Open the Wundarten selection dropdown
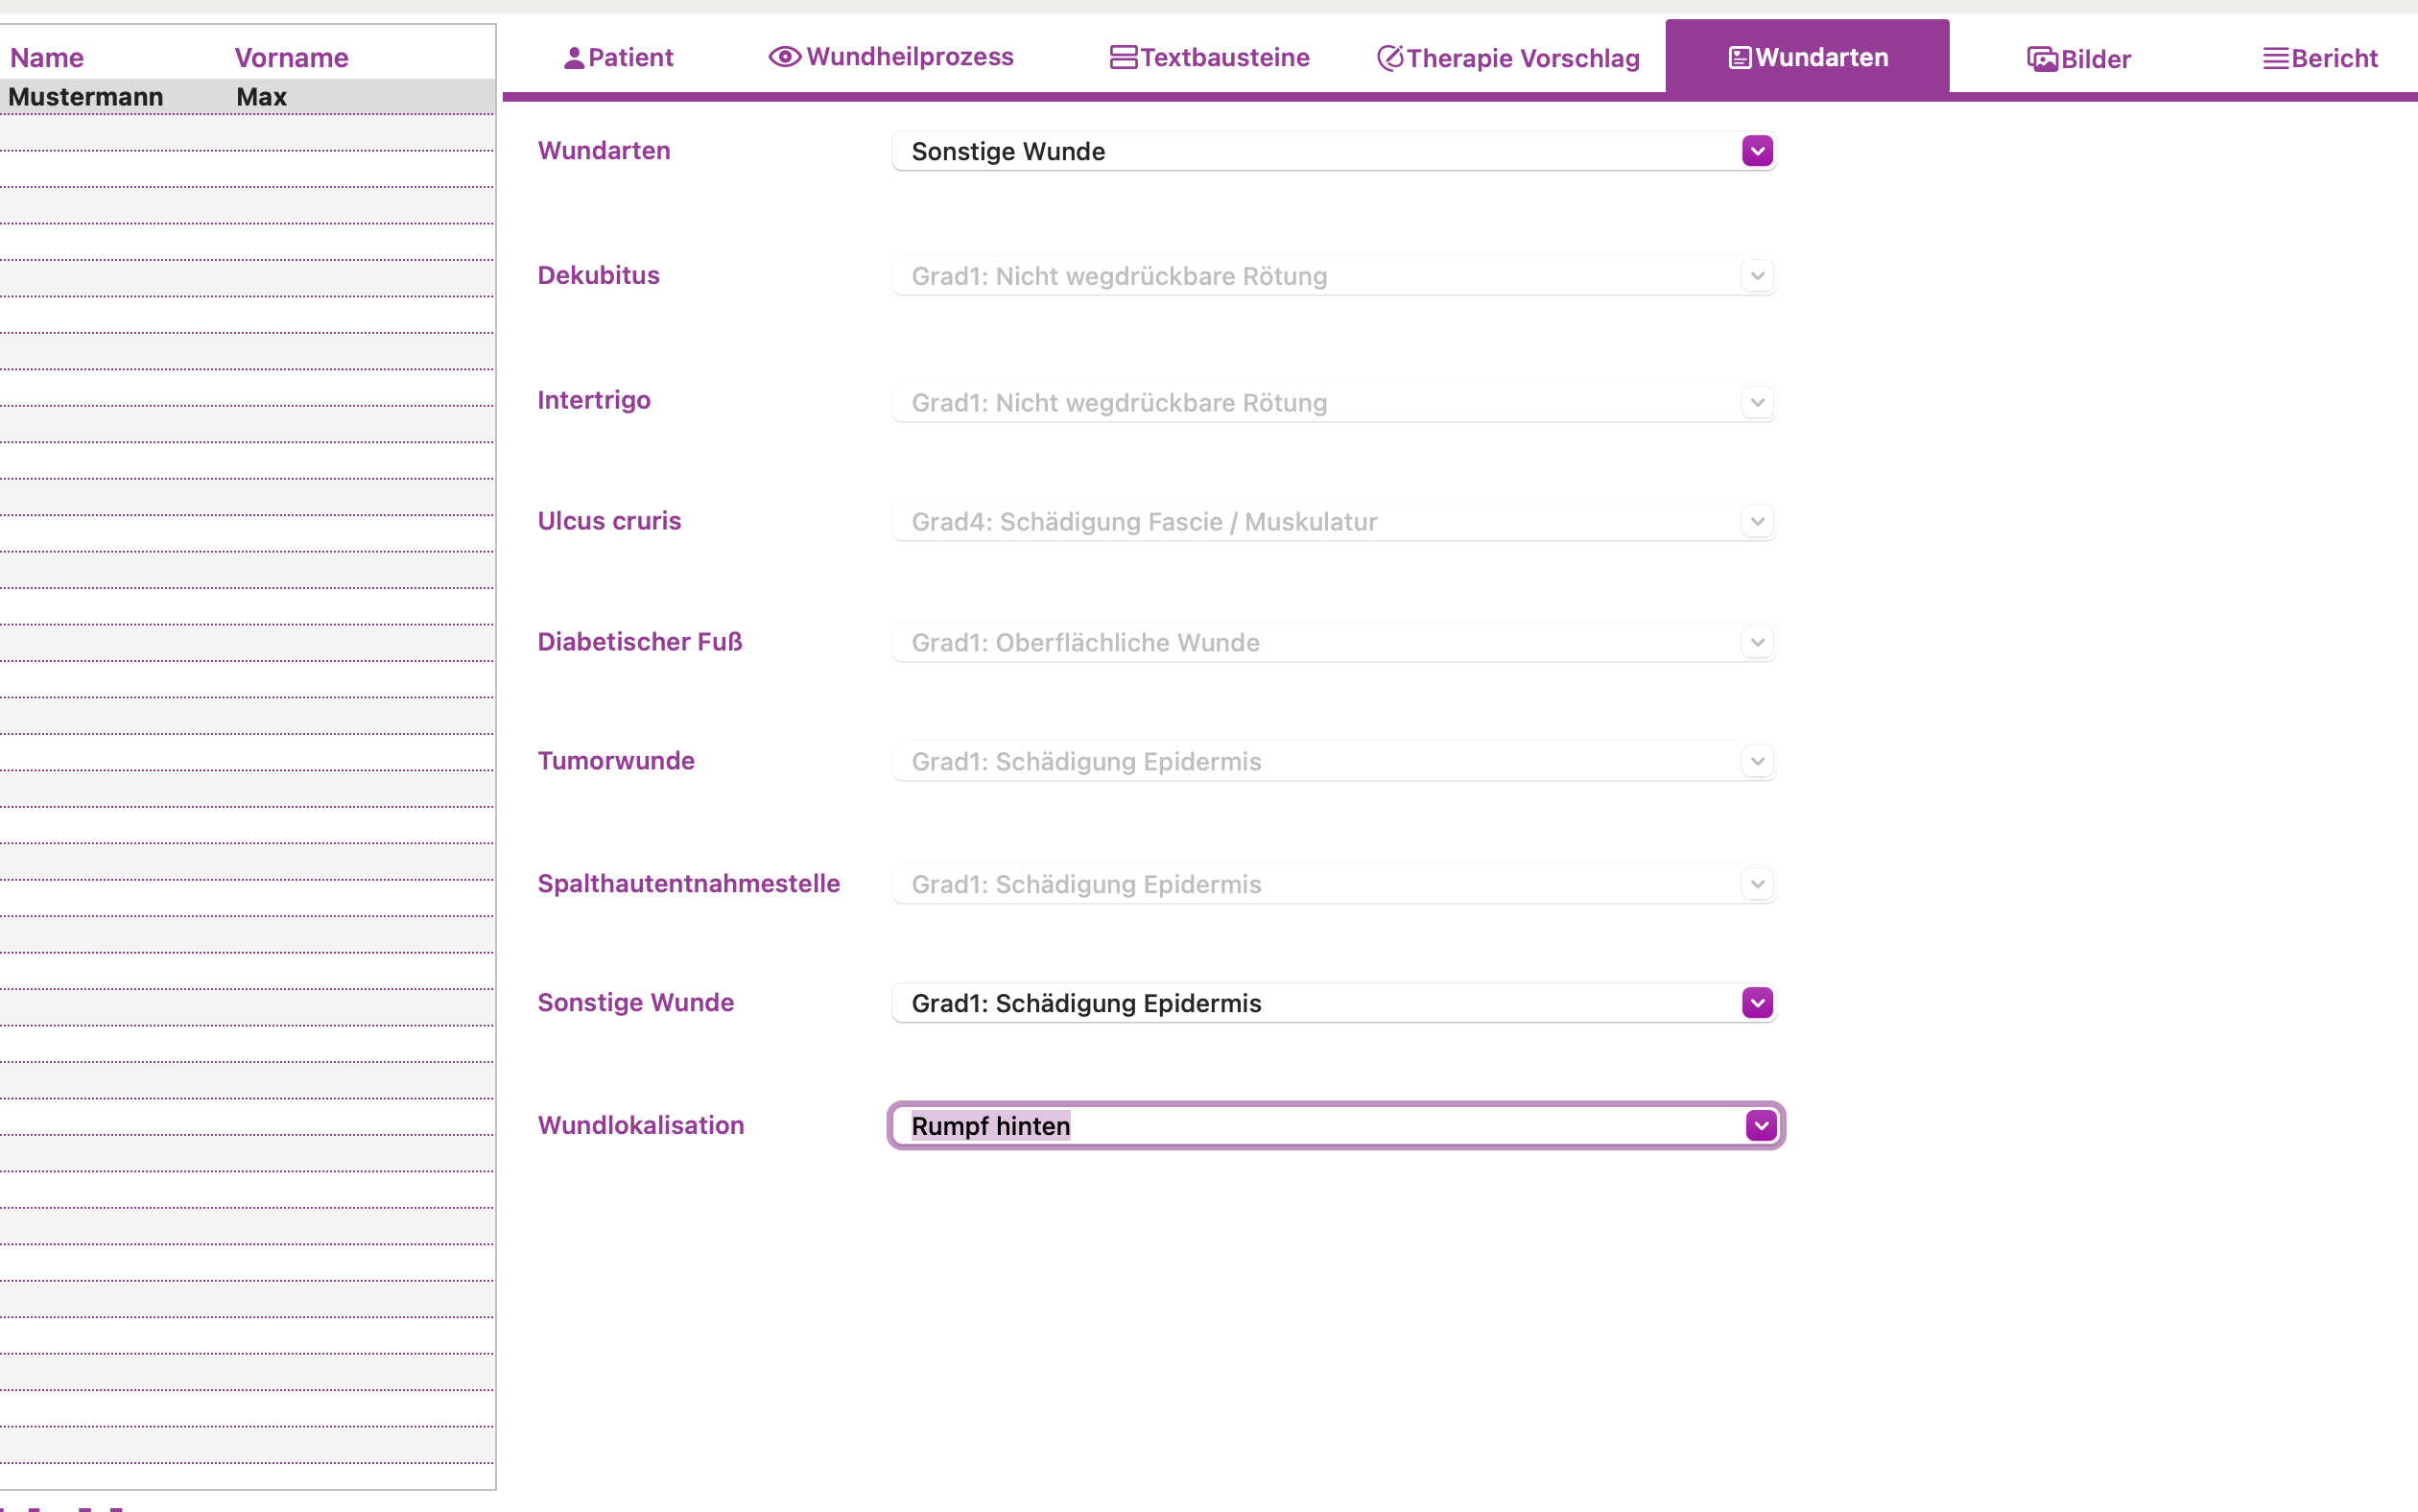The image size is (2418, 1512). pos(1757,150)
